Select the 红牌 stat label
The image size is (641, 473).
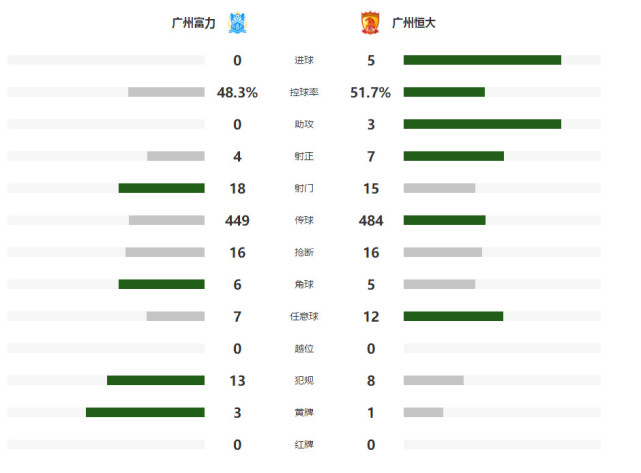(x=304, y=444)
